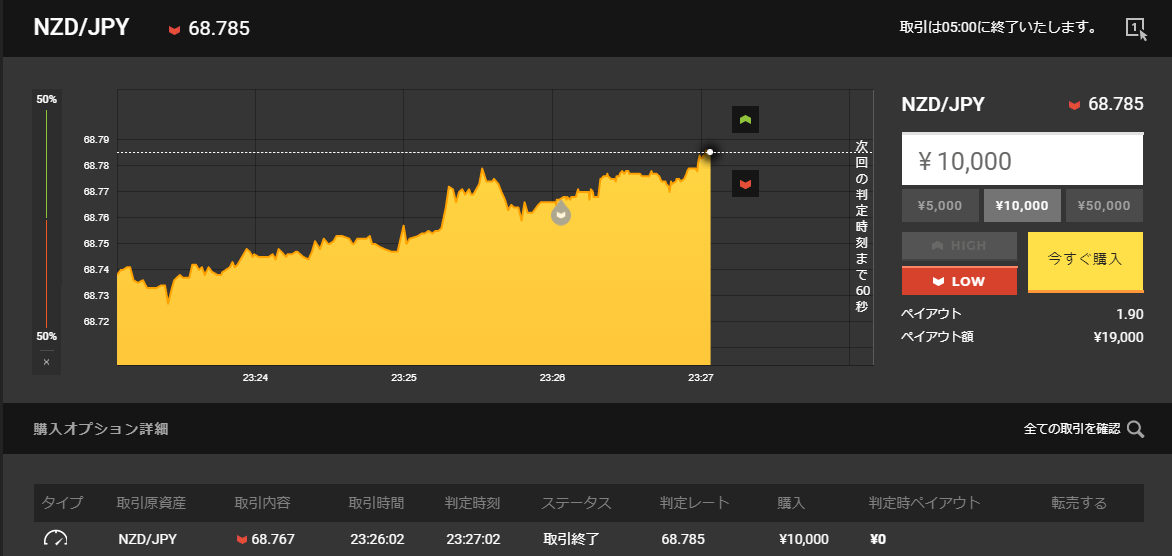This screenshot has width=1172, height=556.
Task: Click the 取引内容 column header
Action: coord(262,503)
